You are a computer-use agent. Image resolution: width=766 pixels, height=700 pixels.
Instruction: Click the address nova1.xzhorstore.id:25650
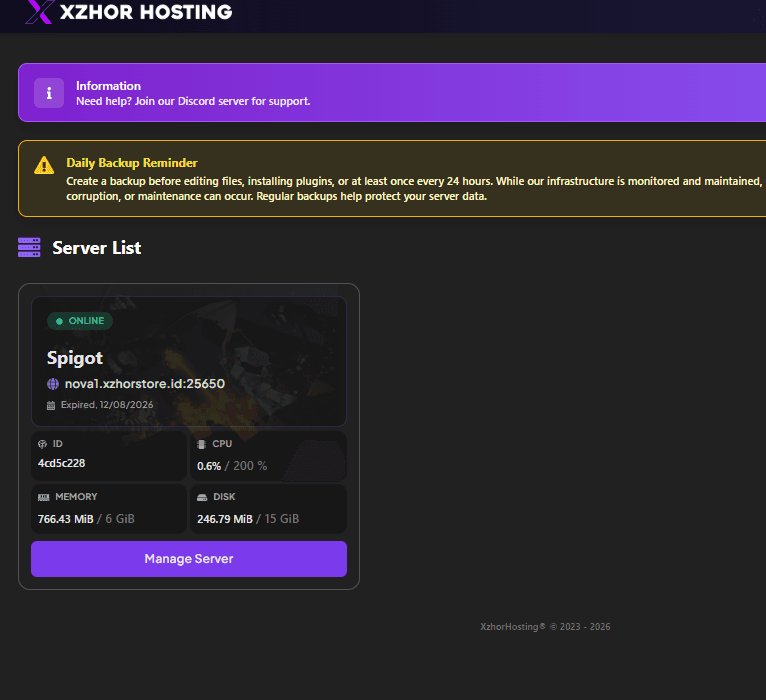tap(145, 383)
